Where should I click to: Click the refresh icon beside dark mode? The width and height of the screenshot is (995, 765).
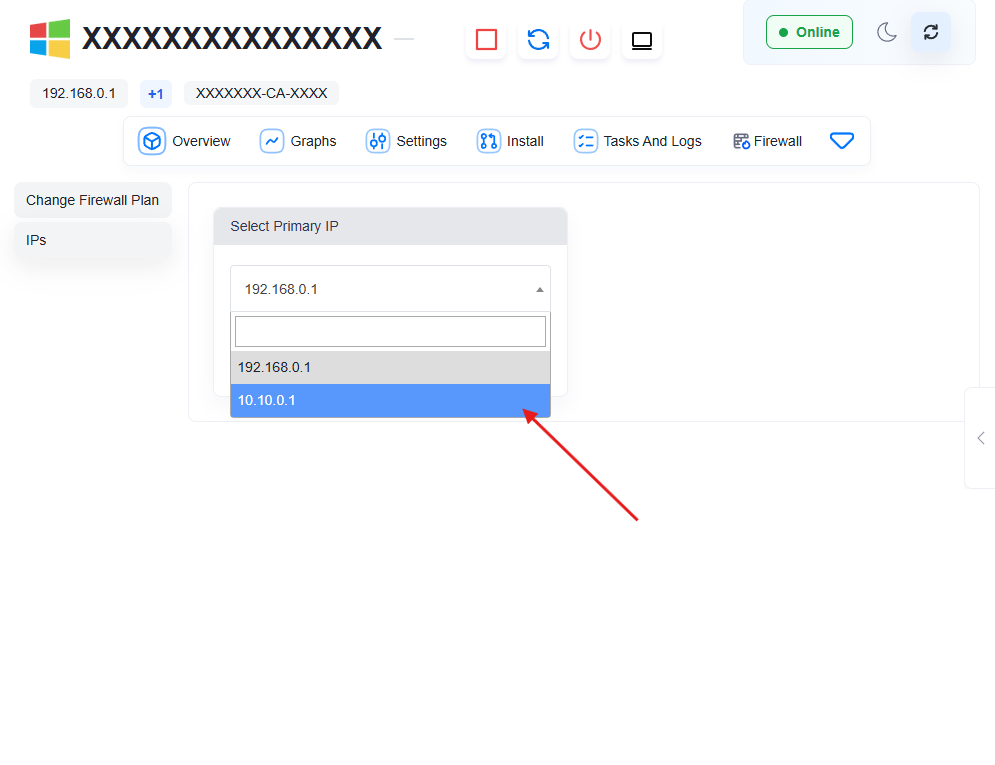click(x=931, y=32)
